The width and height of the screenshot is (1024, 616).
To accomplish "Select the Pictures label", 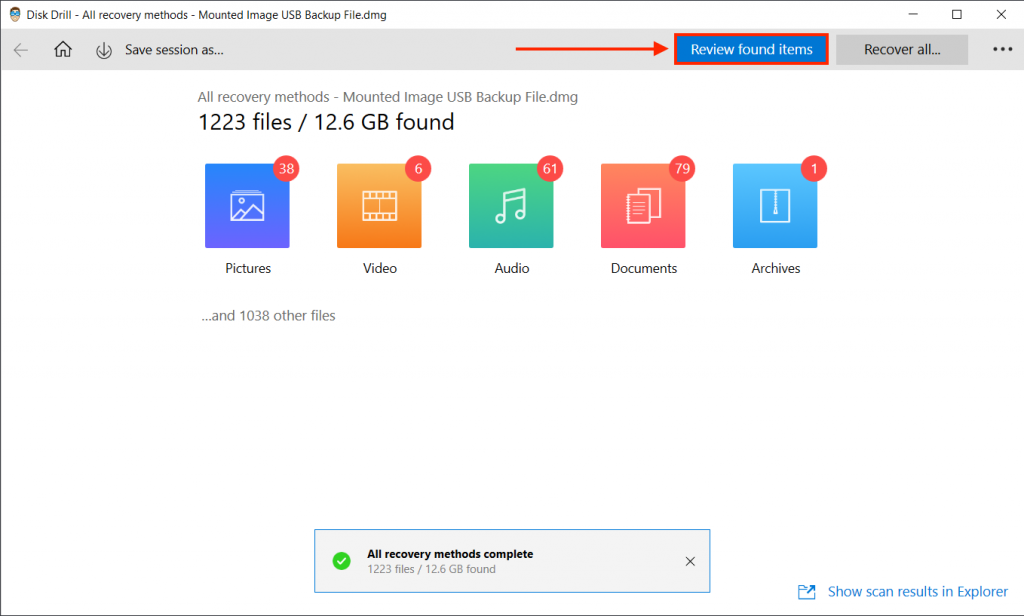I will point(248,268).
